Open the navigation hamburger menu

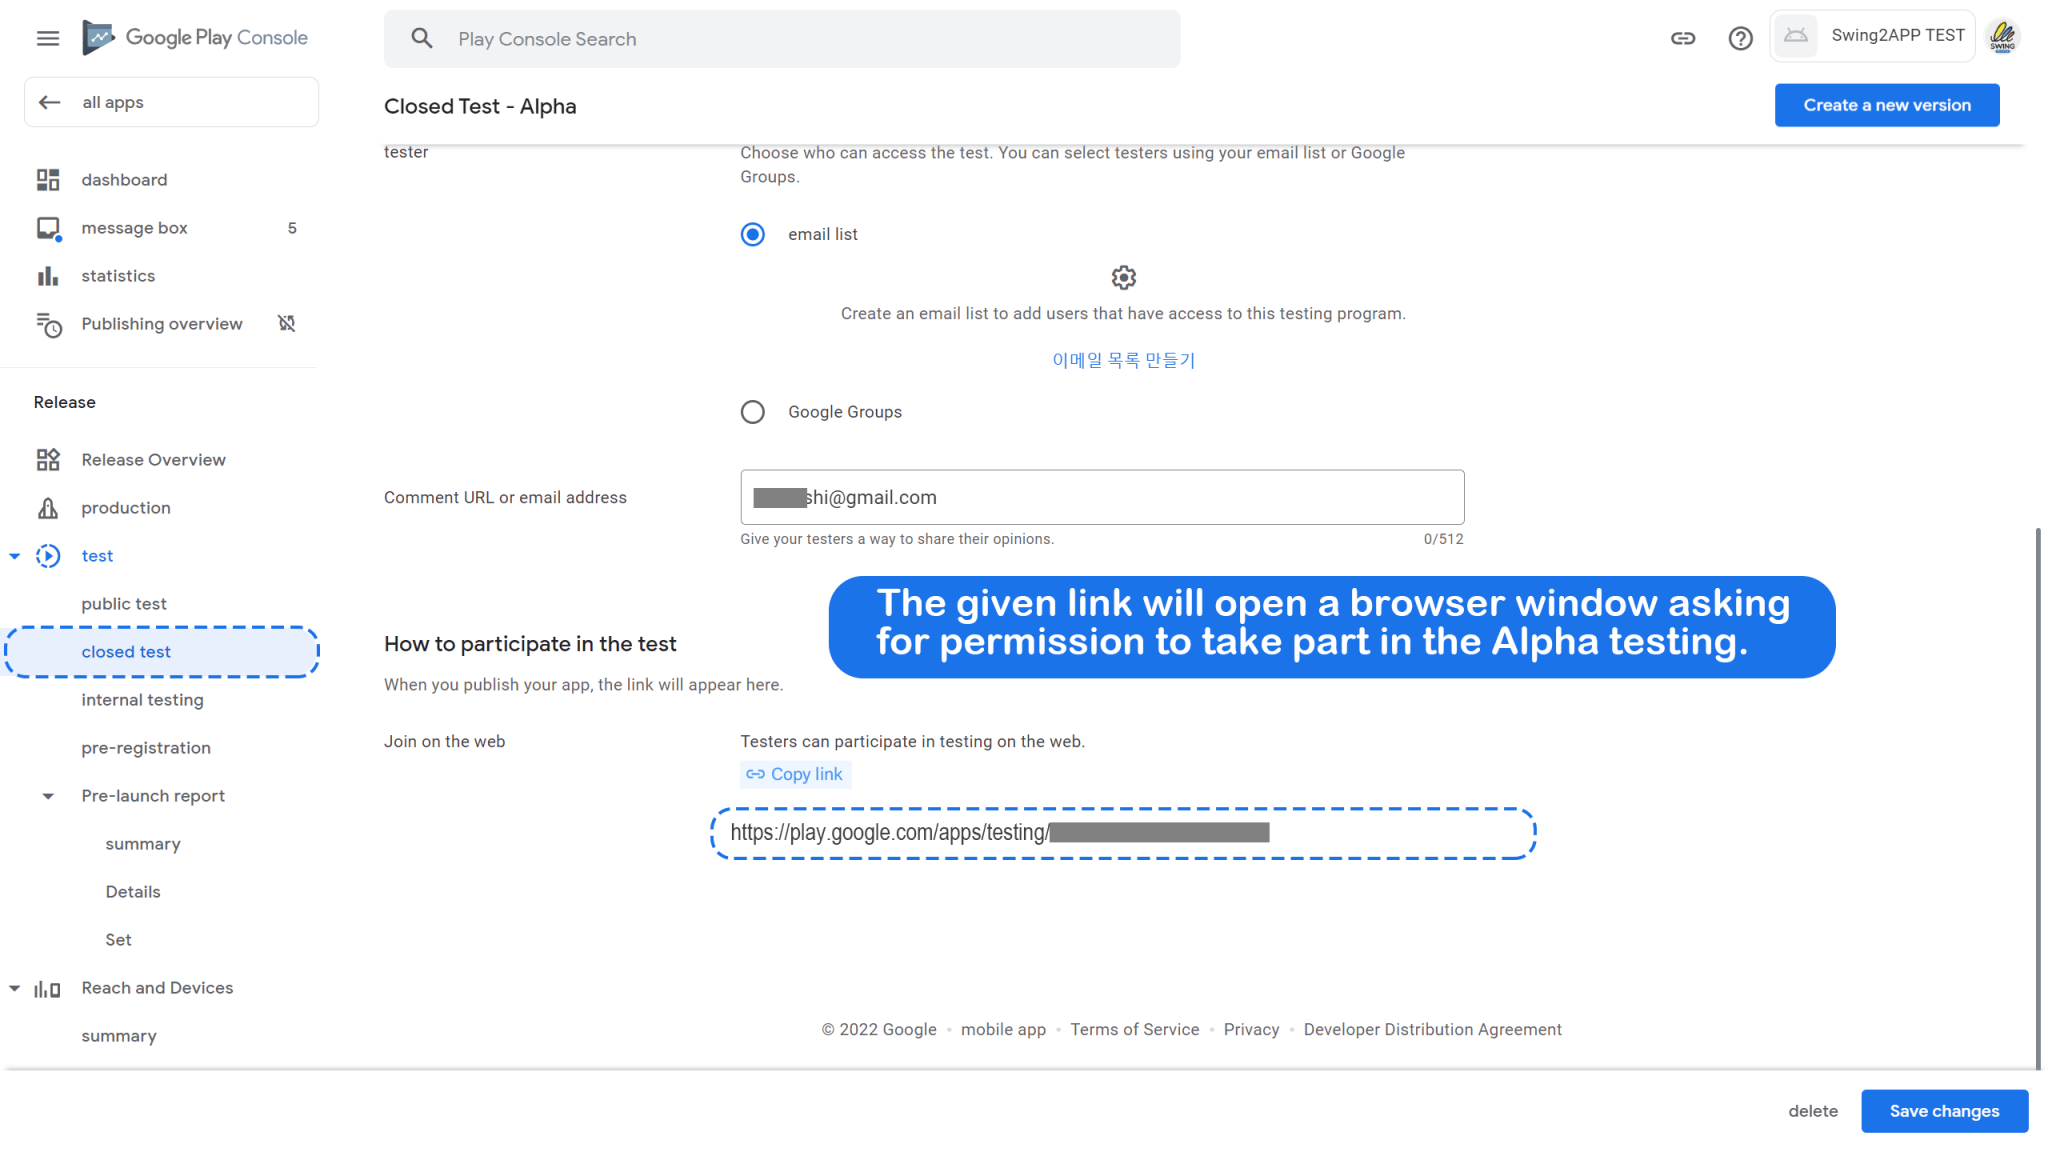click(47, 38)
